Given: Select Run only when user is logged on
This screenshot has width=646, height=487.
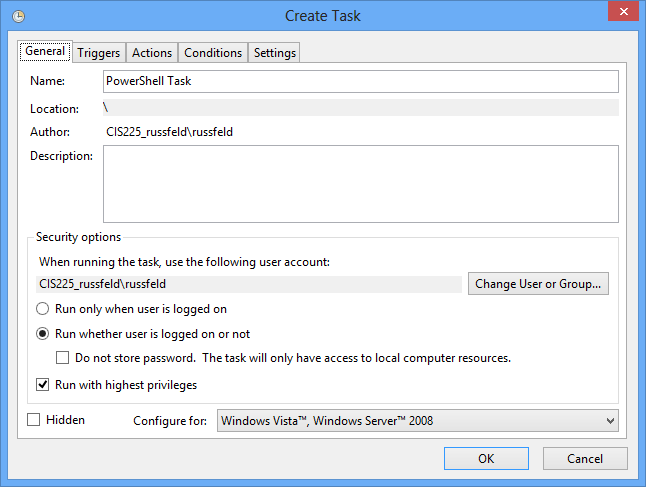Looking at the screenshot, I should click(x=44, y=309).
